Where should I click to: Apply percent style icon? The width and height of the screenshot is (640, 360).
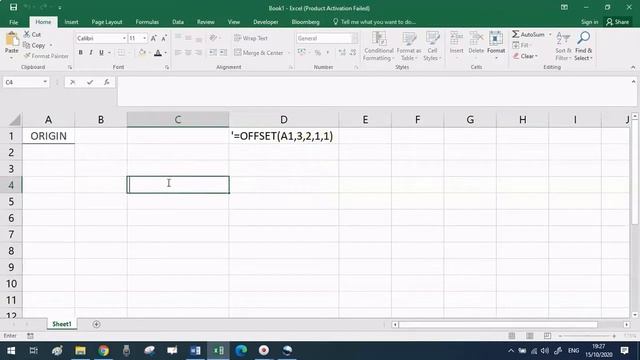point(318,53)
